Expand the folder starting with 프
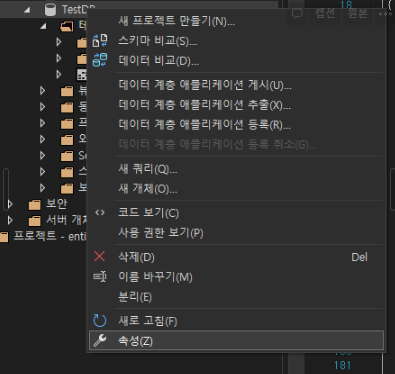The width and height of the screenshot is (395, 374). pos(43,123)
